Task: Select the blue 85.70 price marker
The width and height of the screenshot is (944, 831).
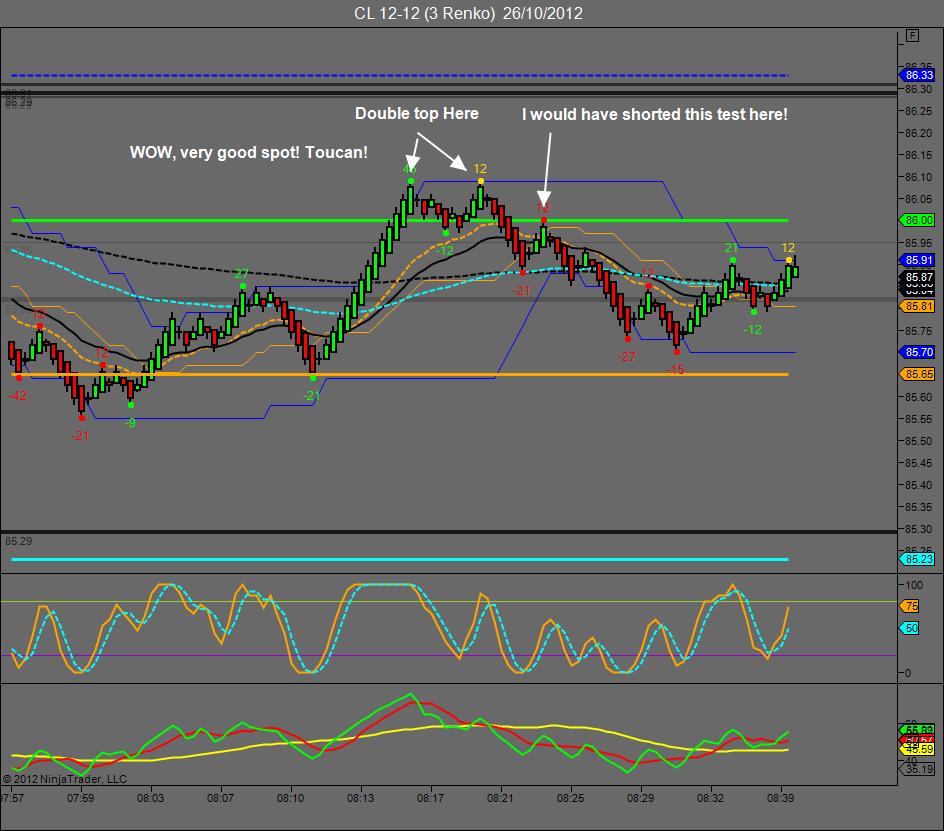Action: coord(917,352)
